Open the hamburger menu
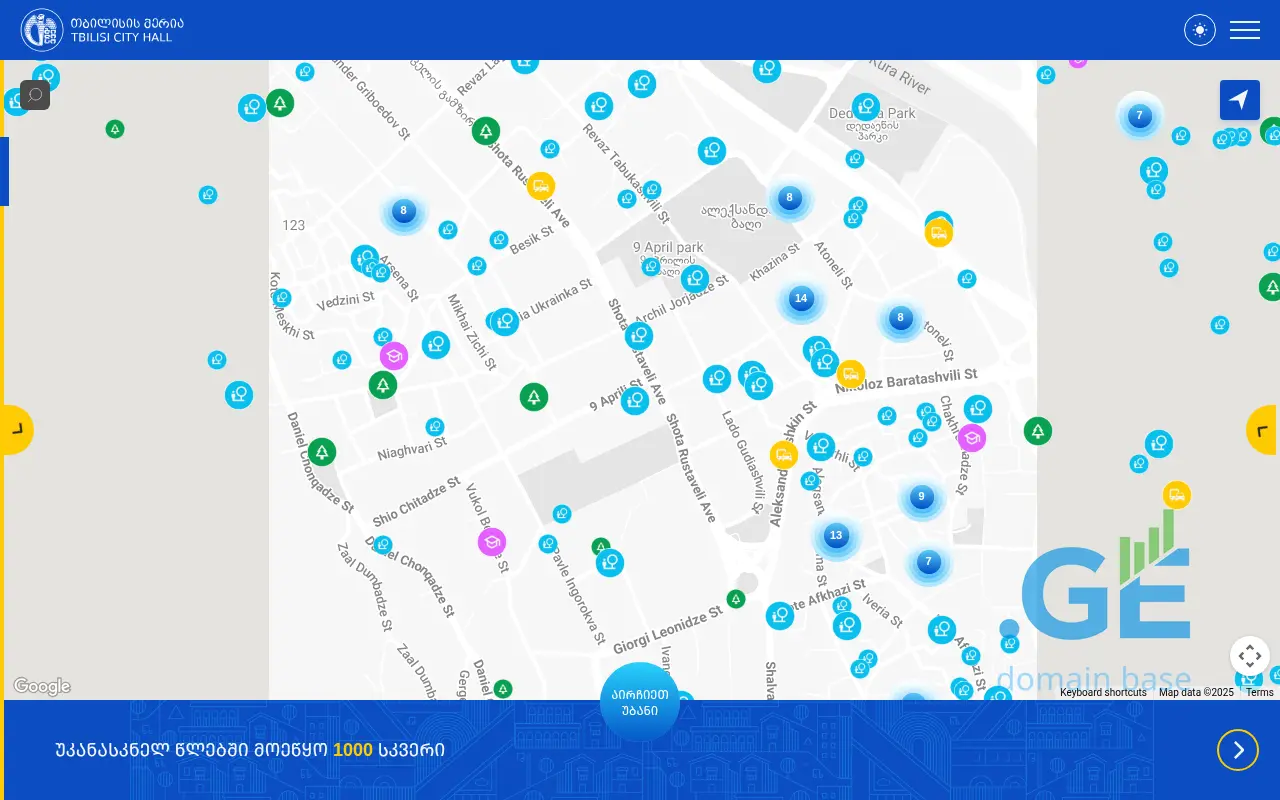This screenshot has height=800, width=1280. tap(1244, 30)
